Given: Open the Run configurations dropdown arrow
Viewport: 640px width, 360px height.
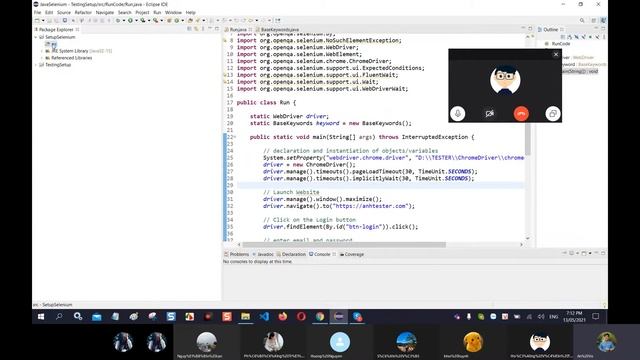Looking at the screenshot, I should 136,20.
